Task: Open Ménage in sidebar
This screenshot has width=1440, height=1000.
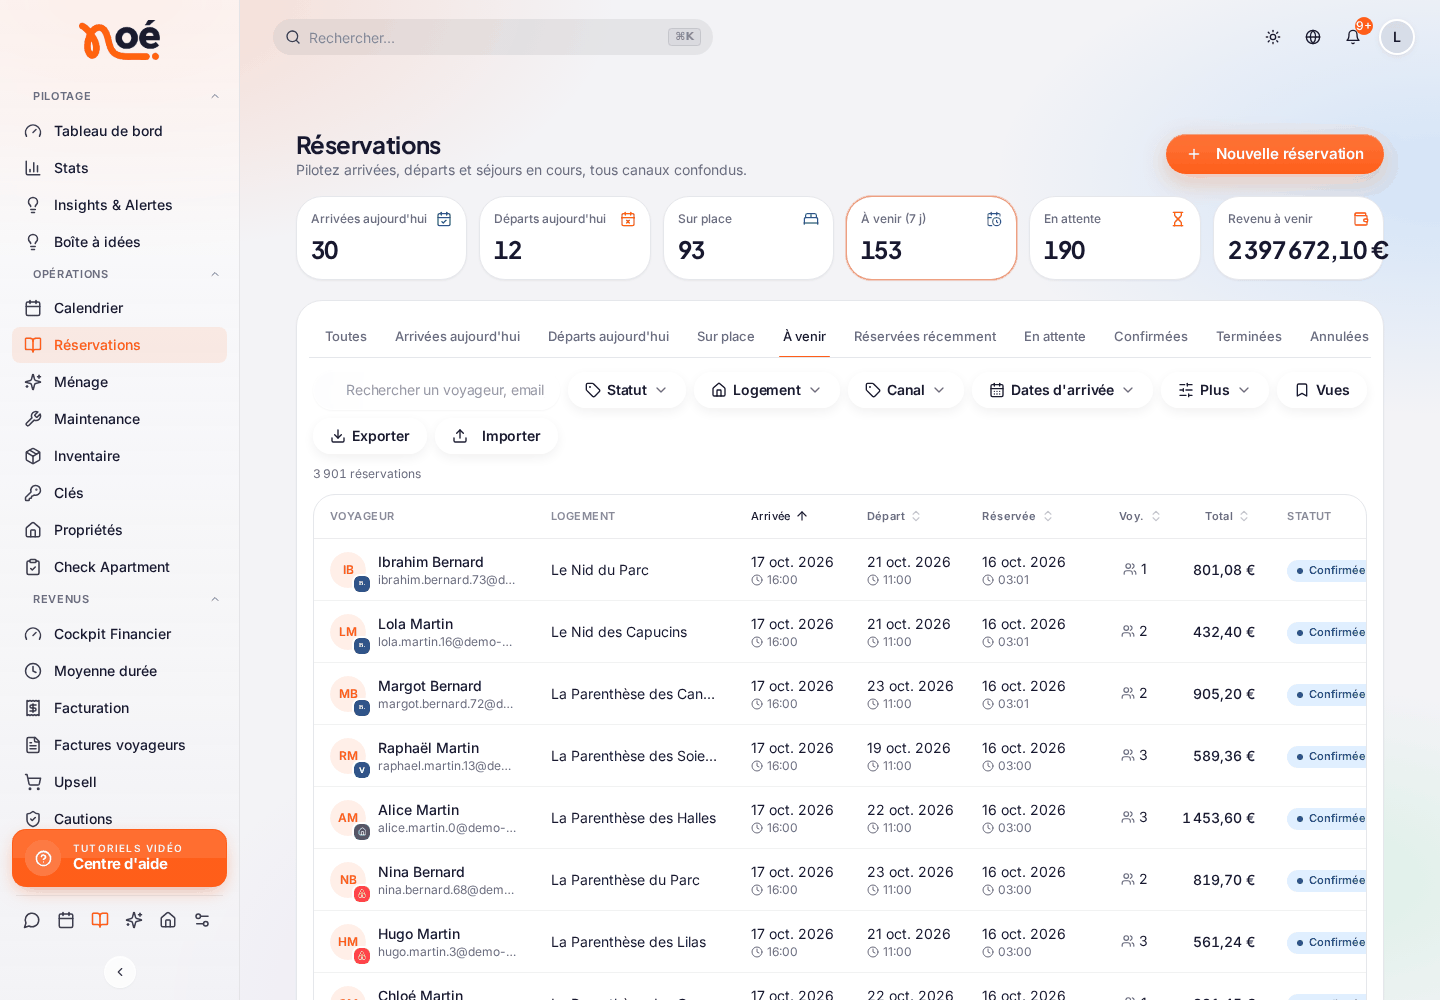Action: [x=119, y=382]
